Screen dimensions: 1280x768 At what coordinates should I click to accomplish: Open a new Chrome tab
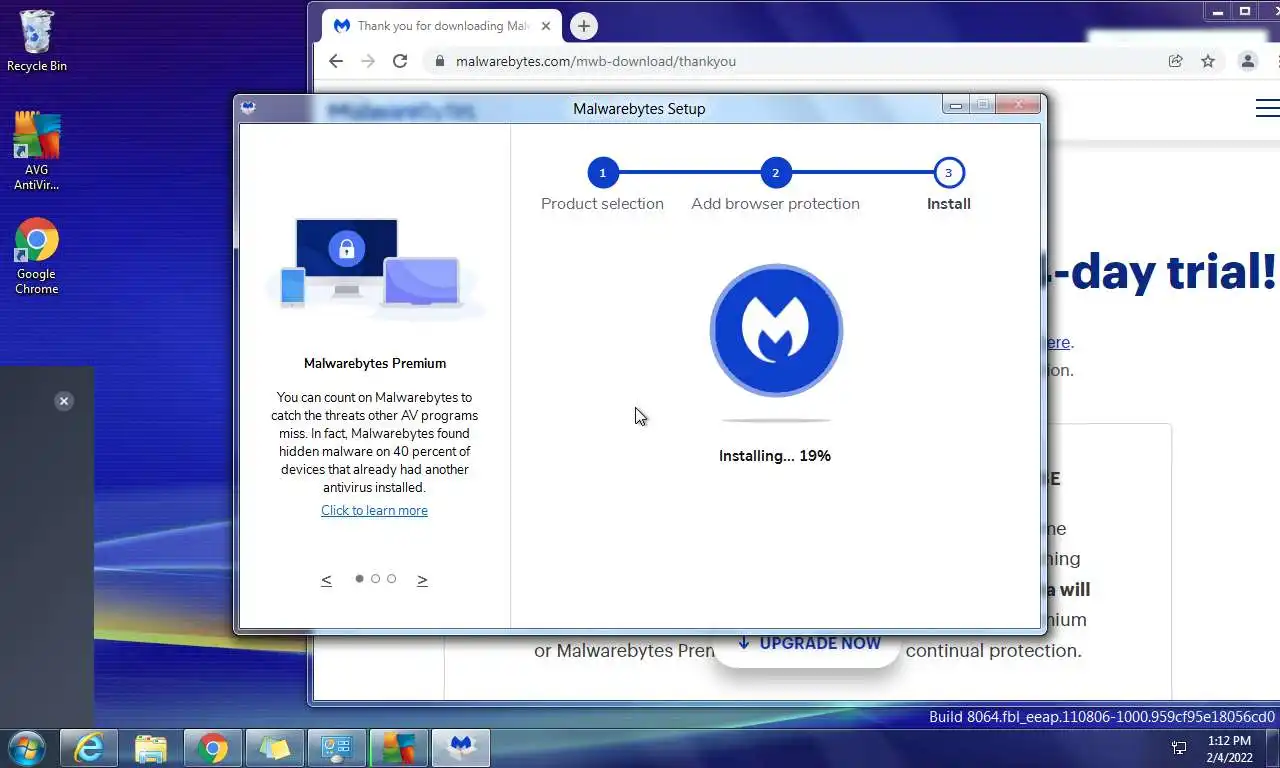point(584,26)
